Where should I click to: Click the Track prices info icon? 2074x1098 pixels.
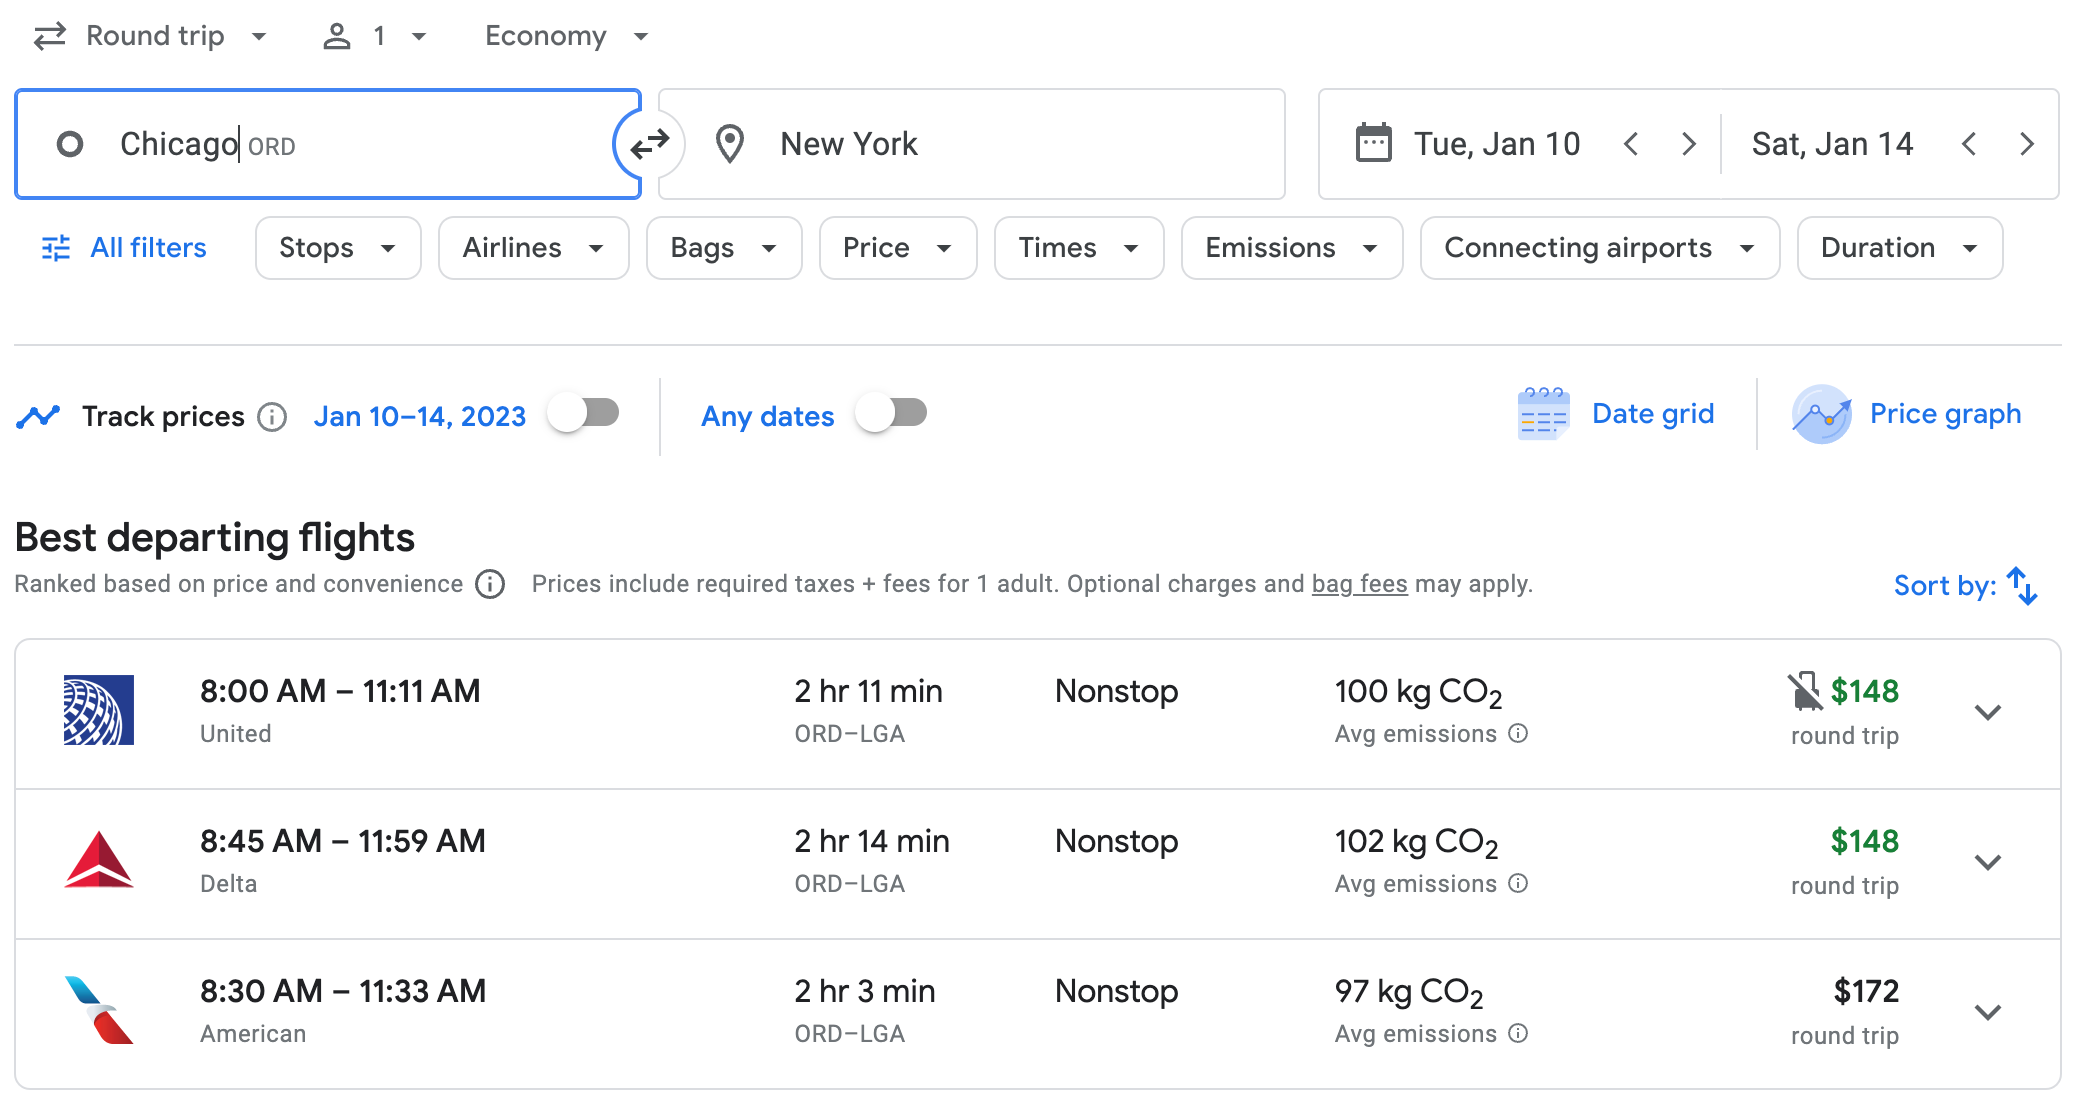(272, 416)
